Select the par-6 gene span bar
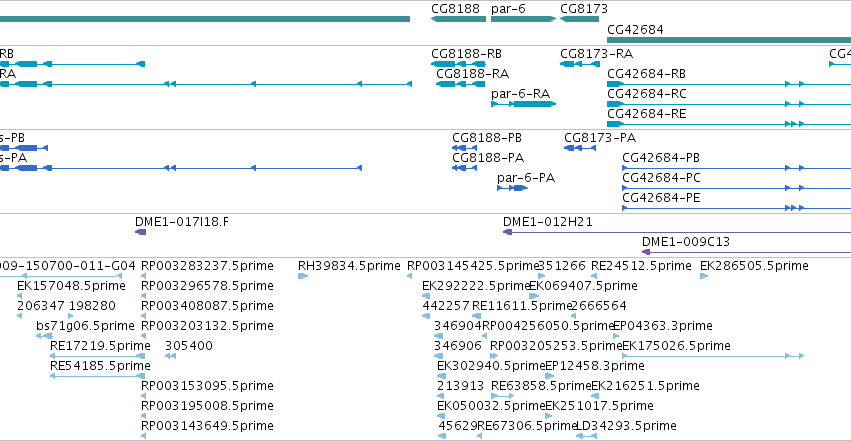The image size is (851, 441). (x=523, y=19)
